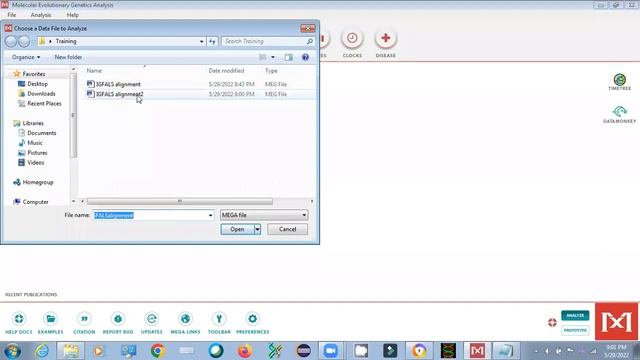640x360 pixels.
Task: Click the red lifebuoy help icon
Action: (552, 322)
